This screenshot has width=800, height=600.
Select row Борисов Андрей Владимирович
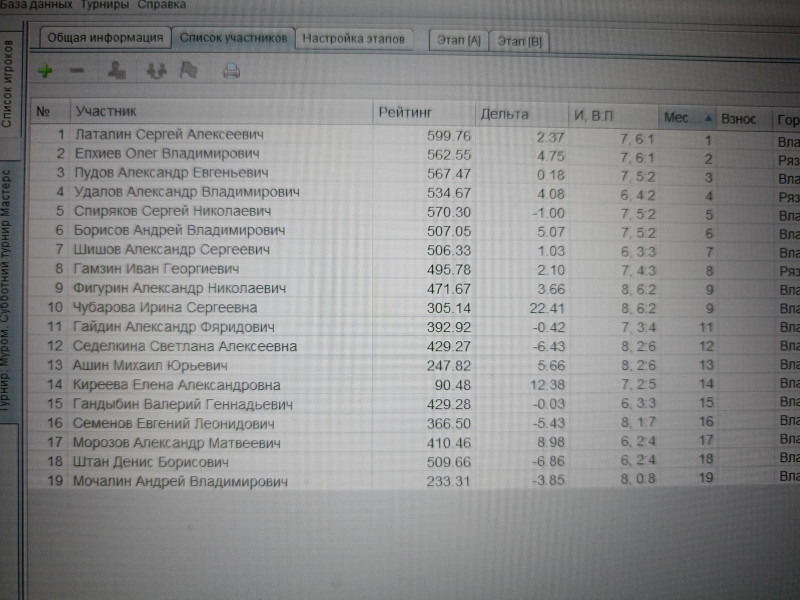click(x=414, y=231)
